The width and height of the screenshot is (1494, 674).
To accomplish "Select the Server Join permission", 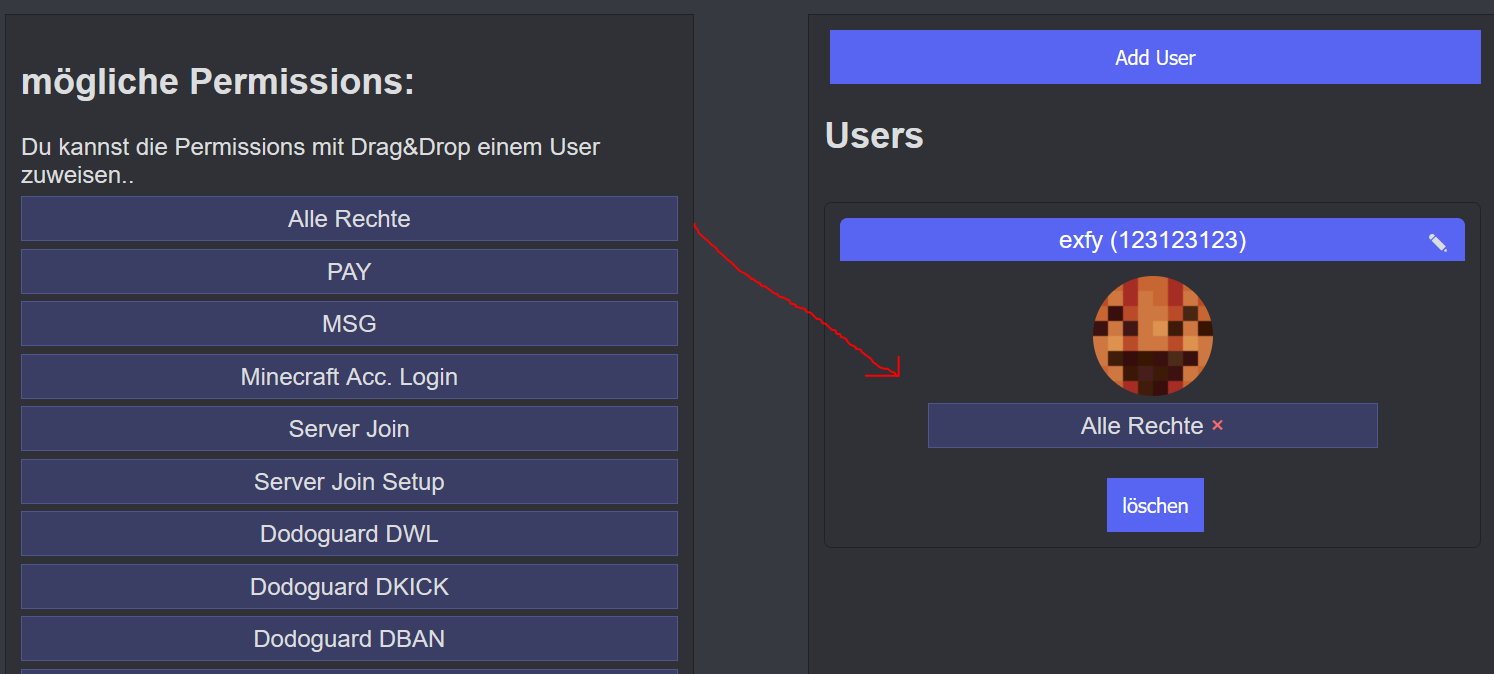I will pos(349,428).
